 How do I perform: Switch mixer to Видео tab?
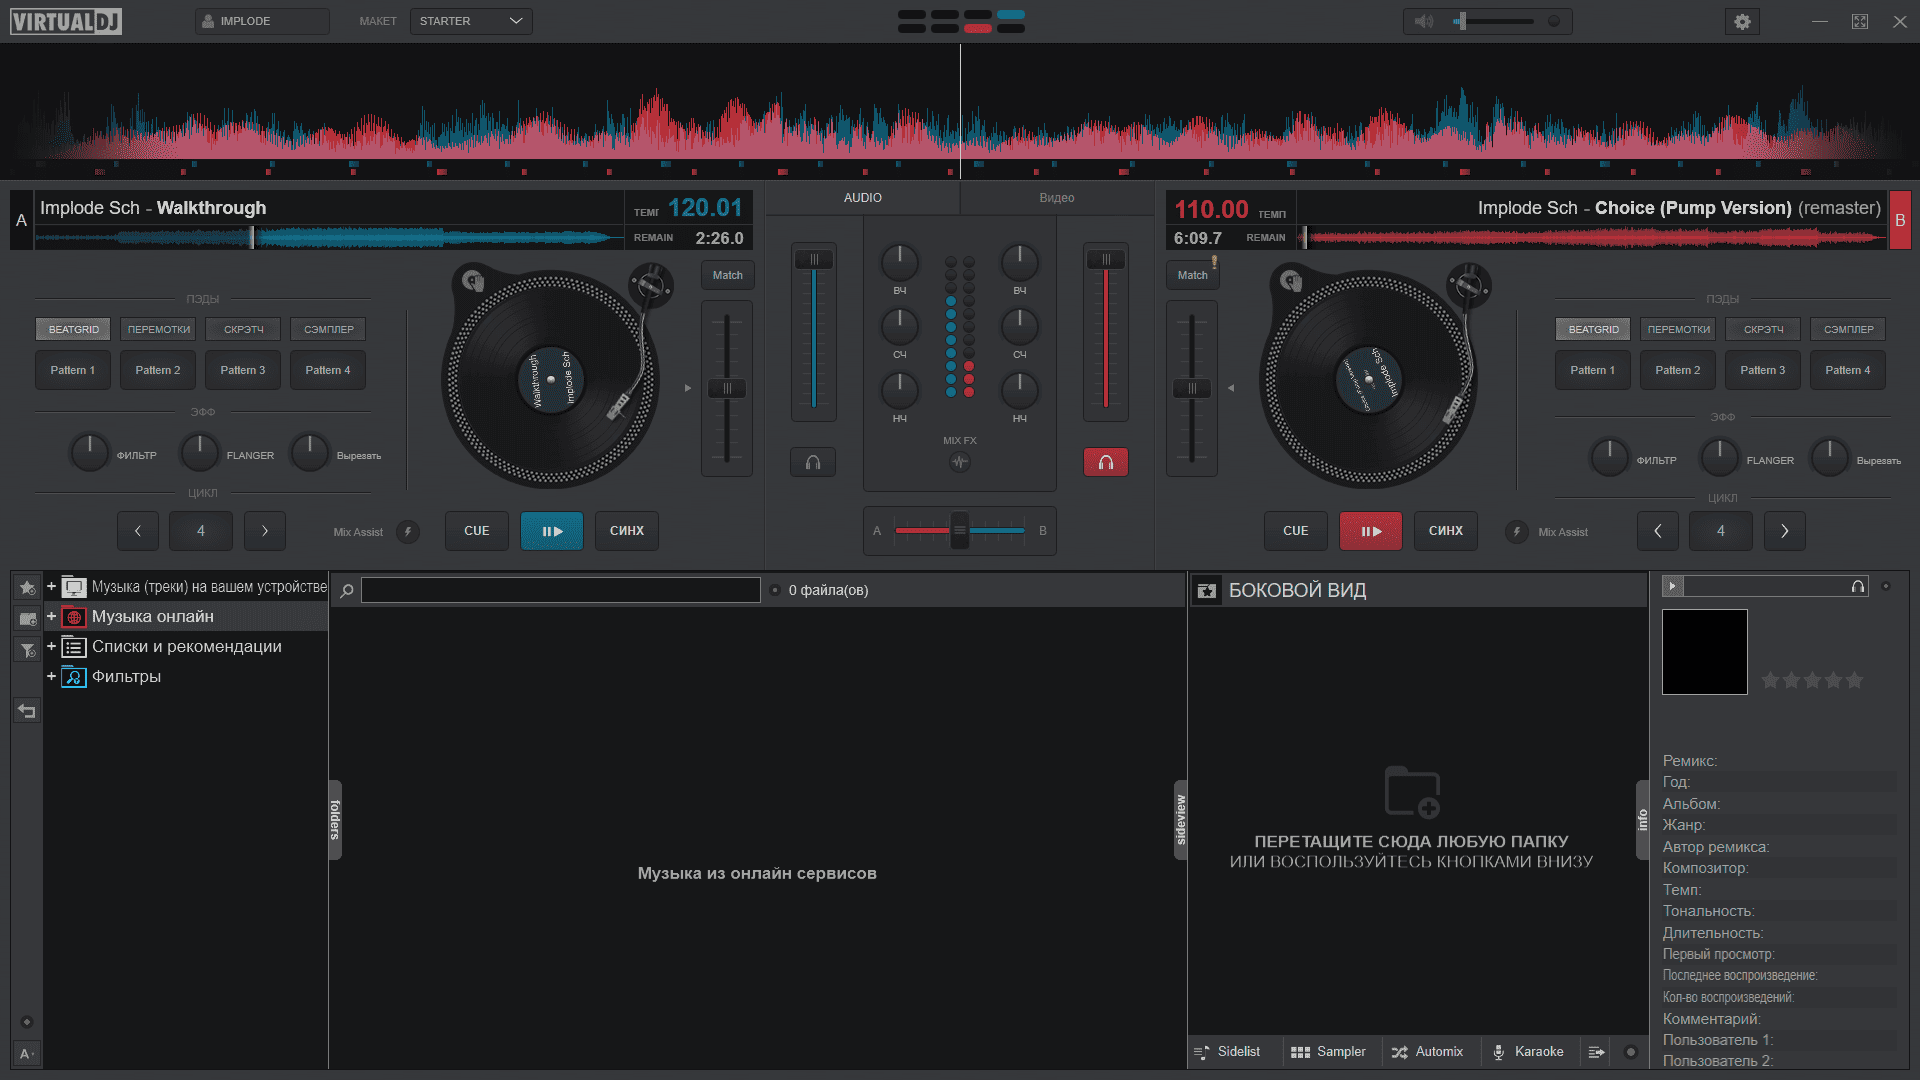[x=1057, y=198]
